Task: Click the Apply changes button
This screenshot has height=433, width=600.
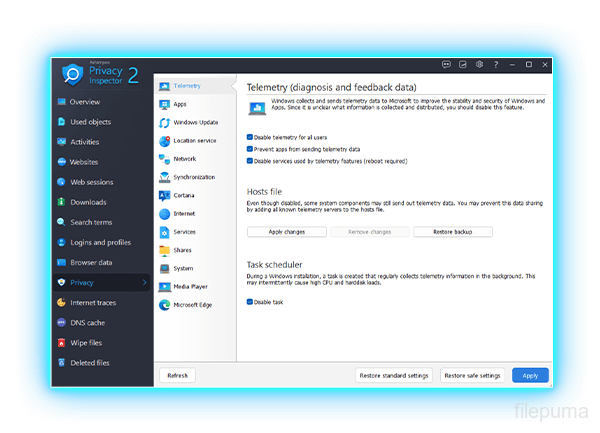Action: point(287,232)
